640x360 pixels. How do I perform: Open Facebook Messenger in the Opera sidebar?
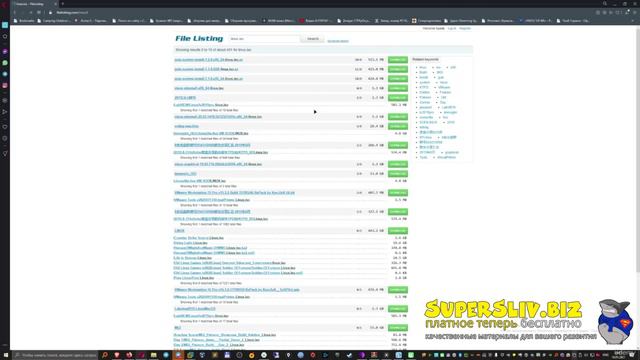(5, 51)
